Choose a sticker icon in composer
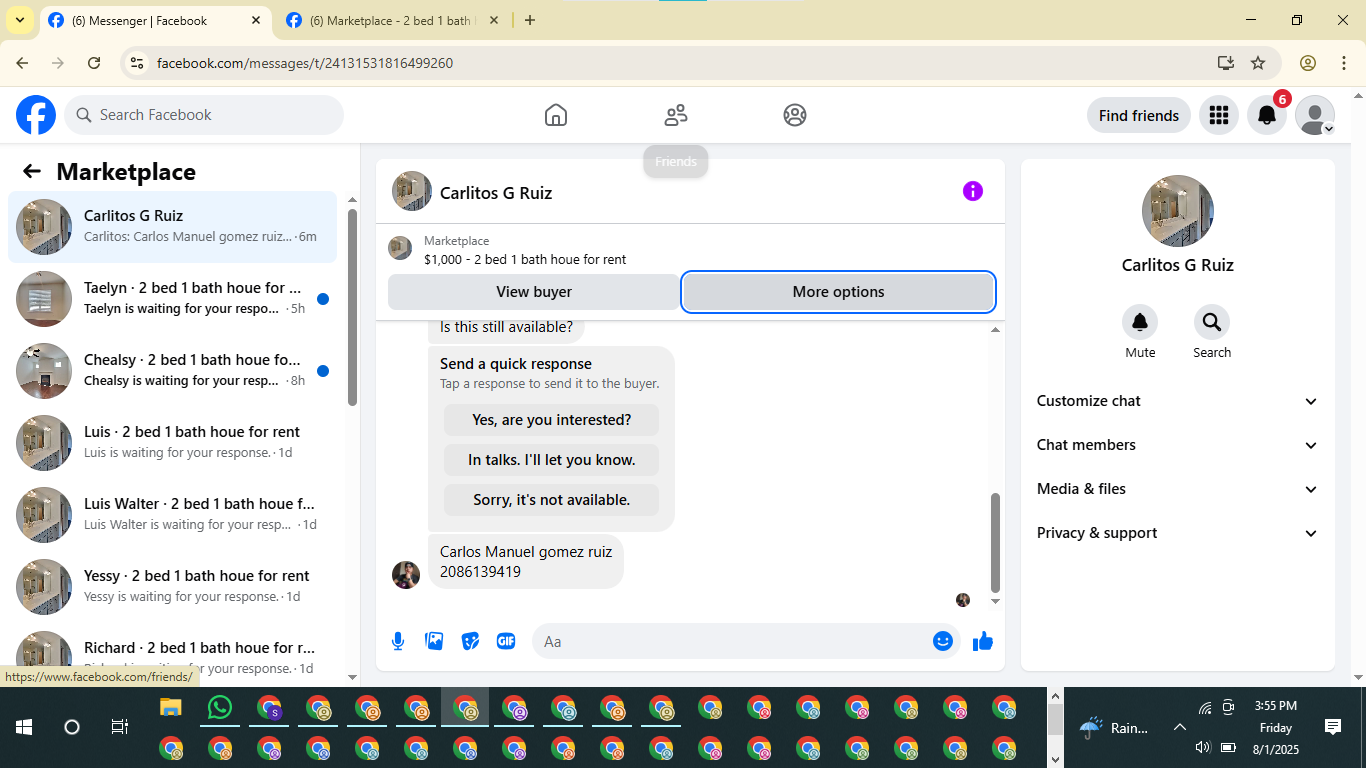The height and width of the screenshot is (768, 1366). coord(470,641)
